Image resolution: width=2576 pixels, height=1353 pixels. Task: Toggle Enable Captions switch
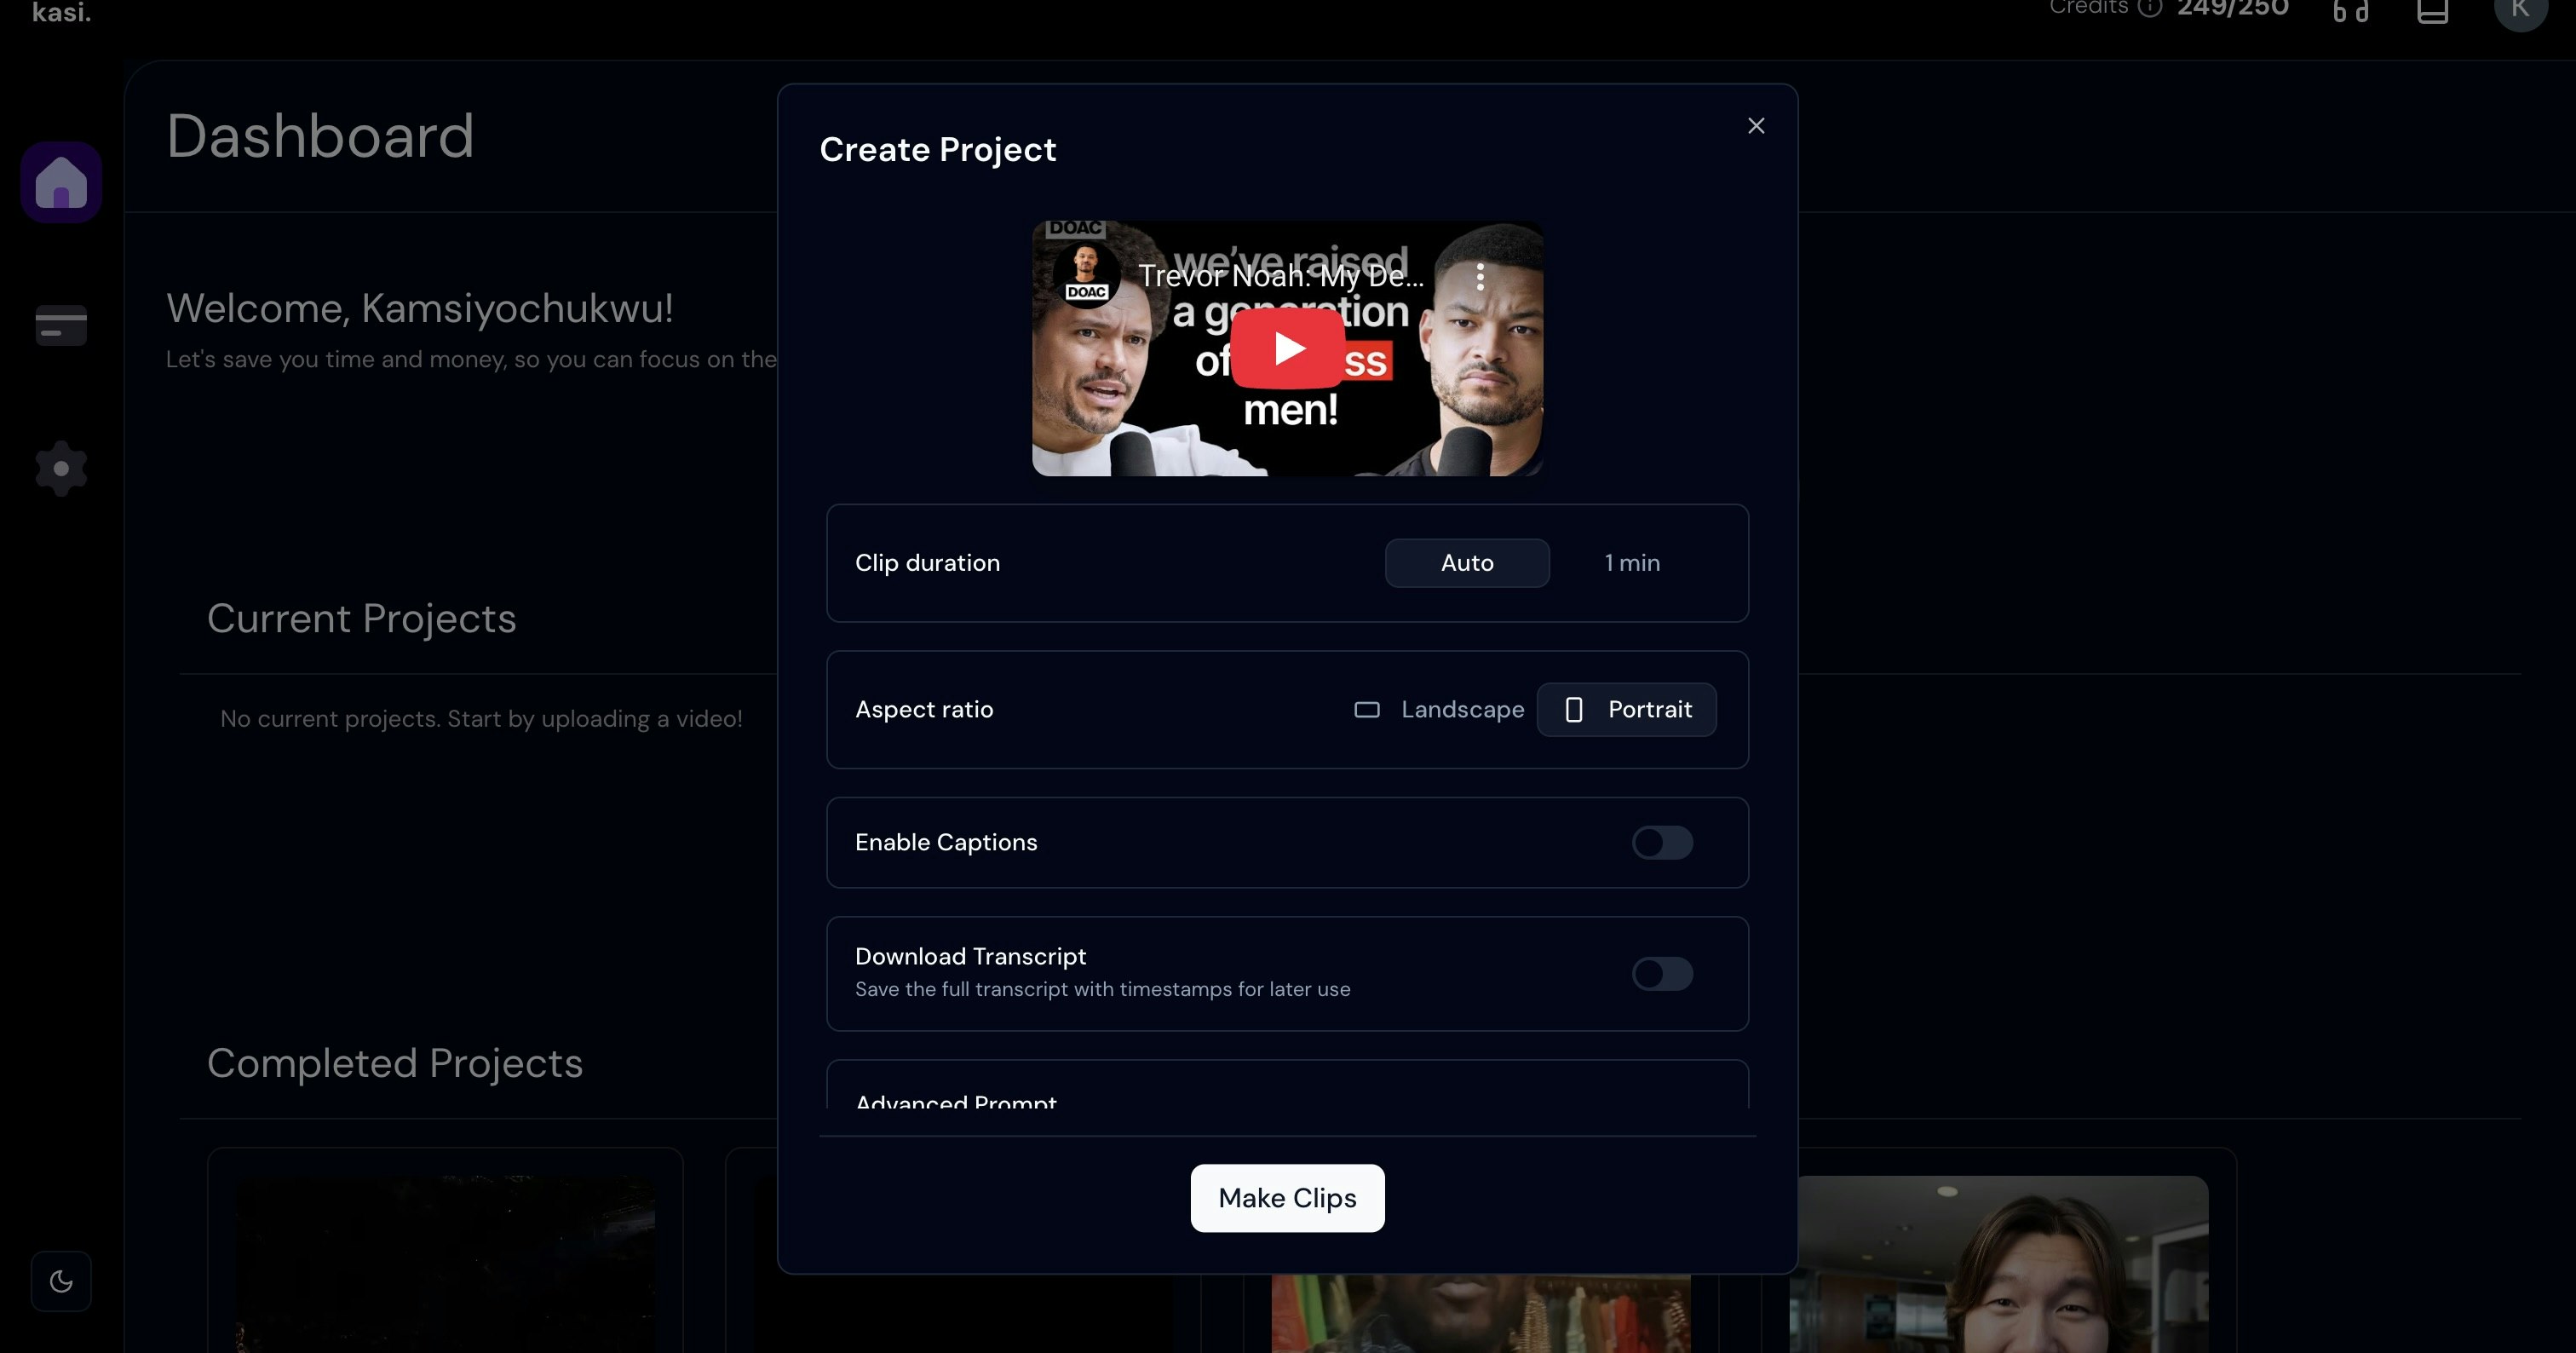[1662, 842]
